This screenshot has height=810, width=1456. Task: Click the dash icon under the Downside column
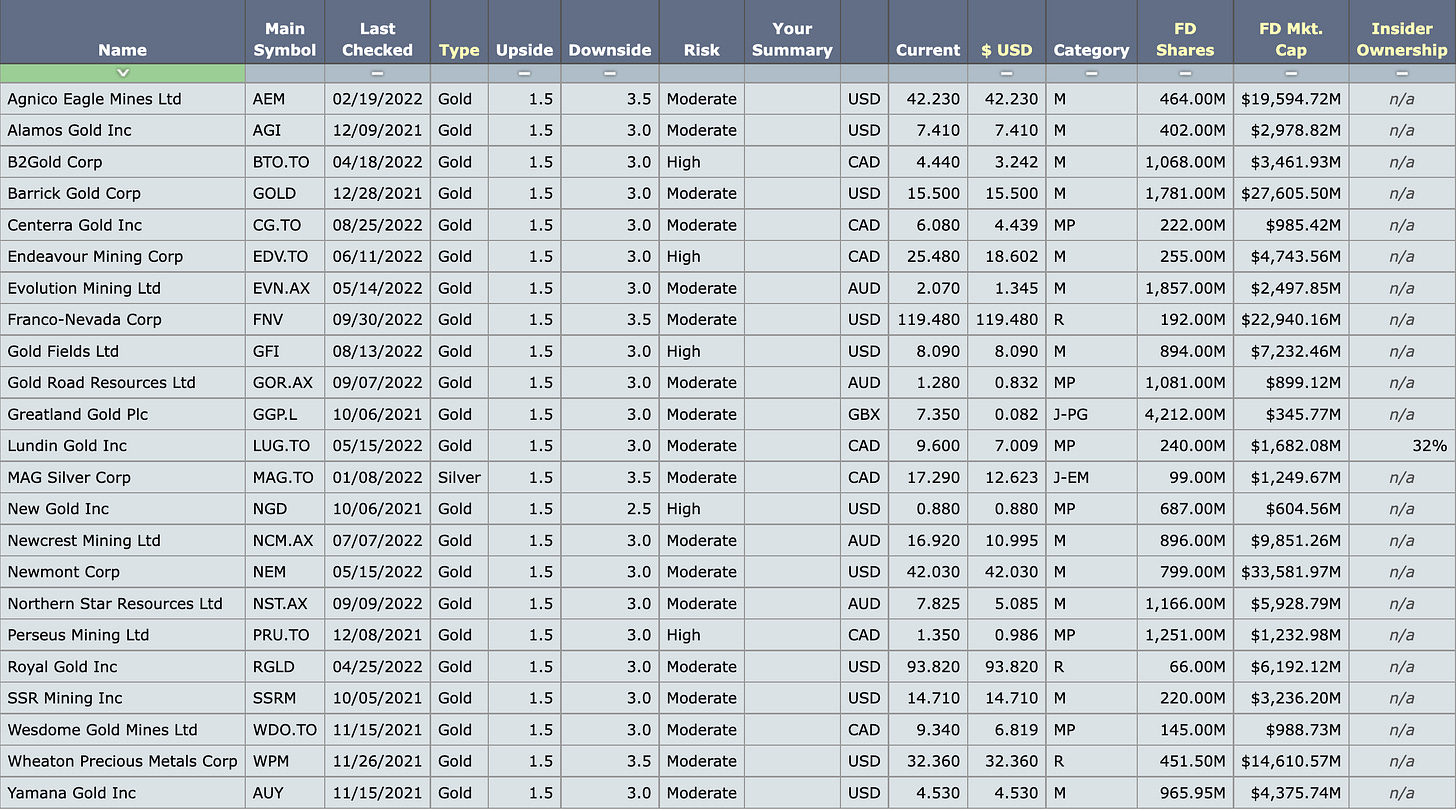(x=609, y=72)
